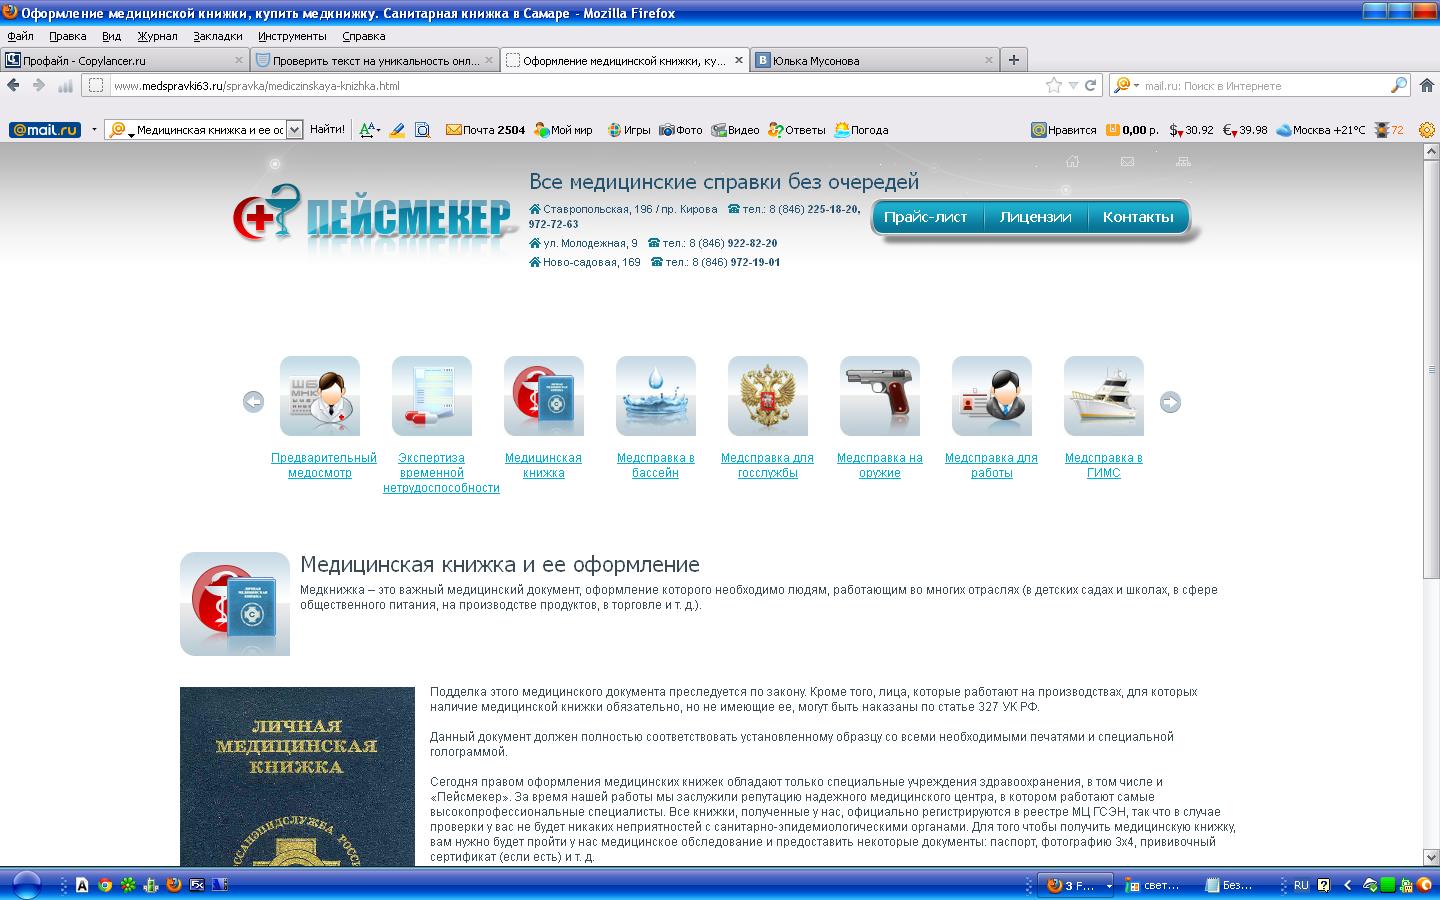Click the page search icon in the Mail.ru toolbar

(x=422, y=130)
